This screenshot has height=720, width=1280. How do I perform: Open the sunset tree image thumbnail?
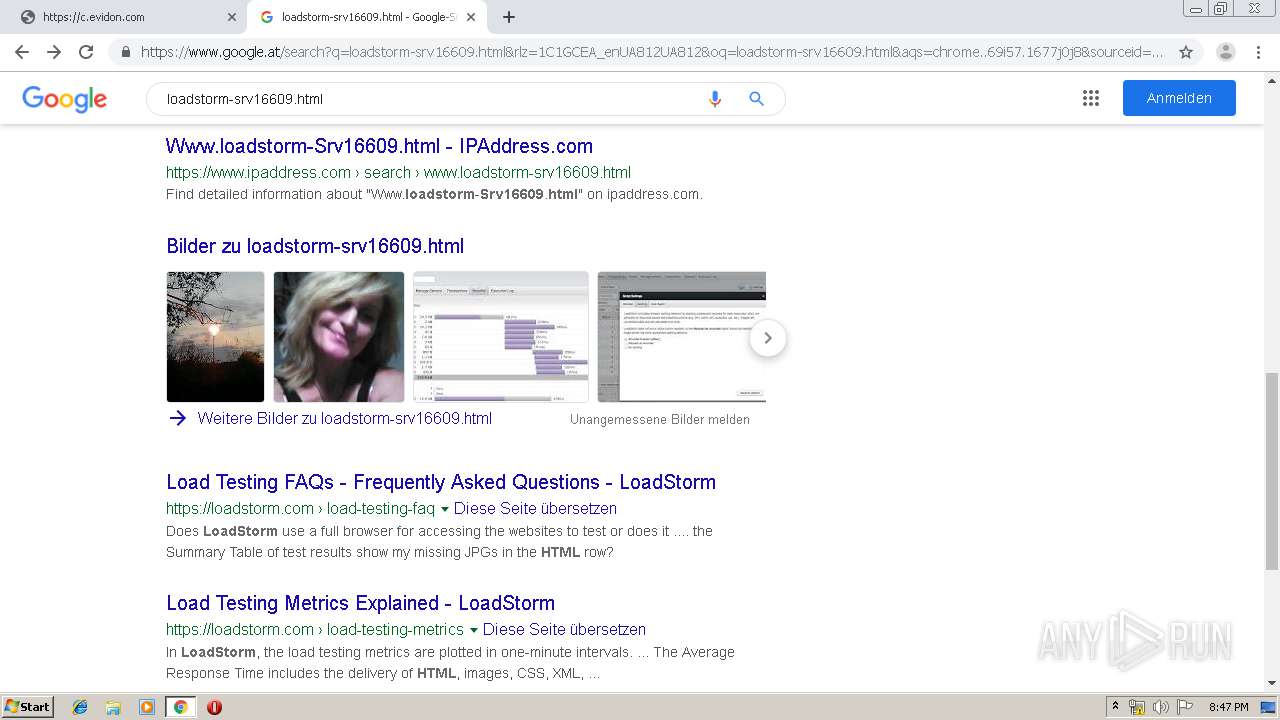tap(215, 337)
